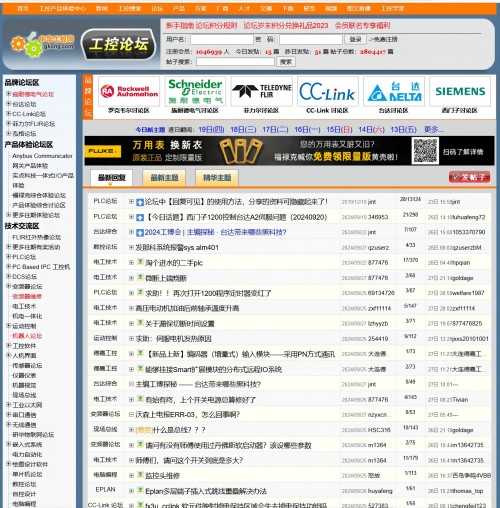This screenshot has width=500, height=508.
Task: Click the 登录 login button
Action: click(355, 39)
